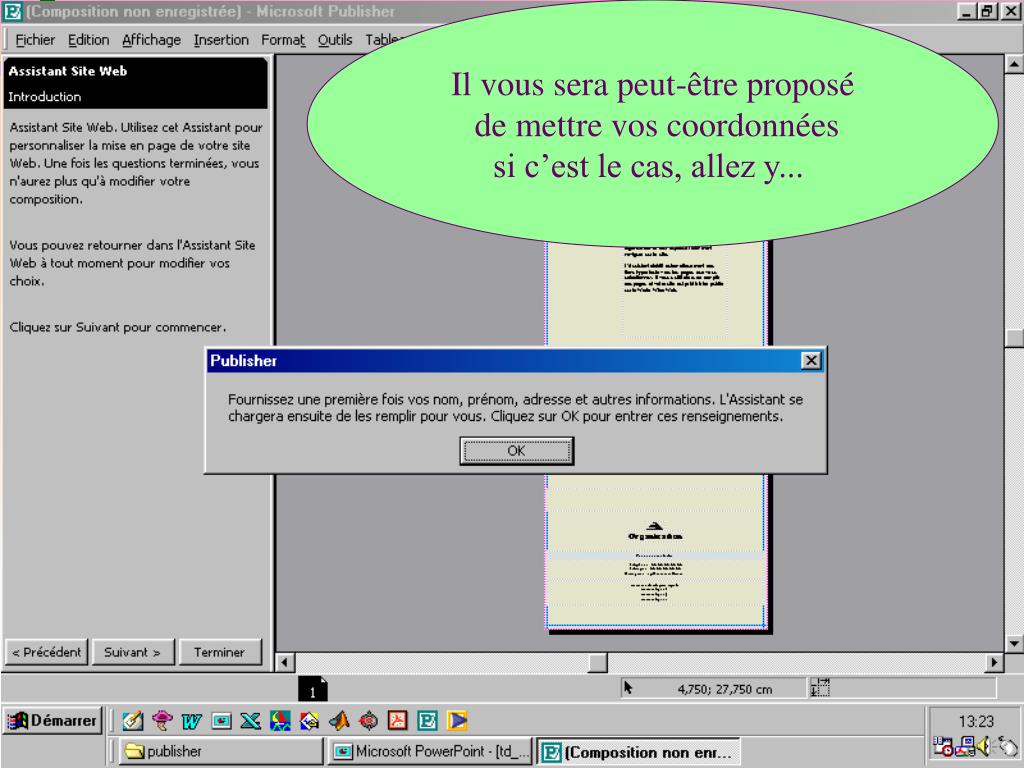Launch the media player quick launch icon
This screenshot has height=768, width=1024.
457,720
